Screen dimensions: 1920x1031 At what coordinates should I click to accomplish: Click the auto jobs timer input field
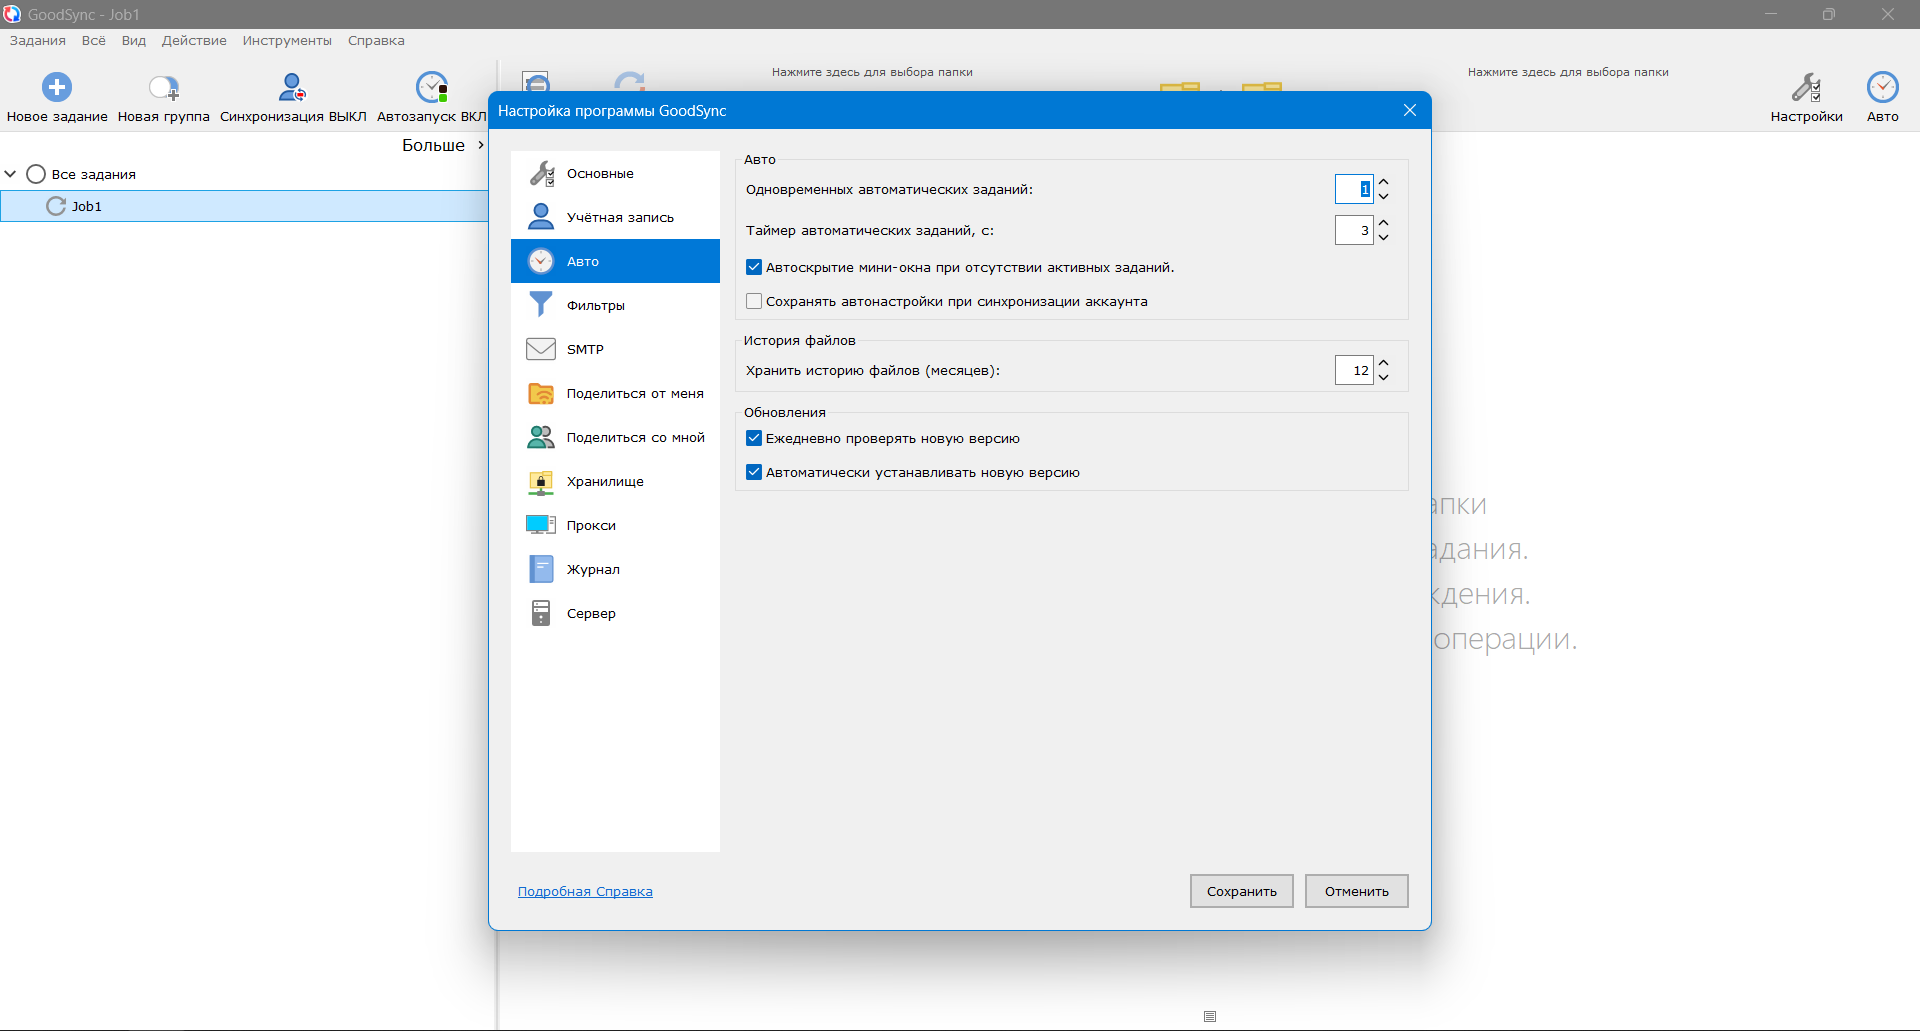[1354, 231]
